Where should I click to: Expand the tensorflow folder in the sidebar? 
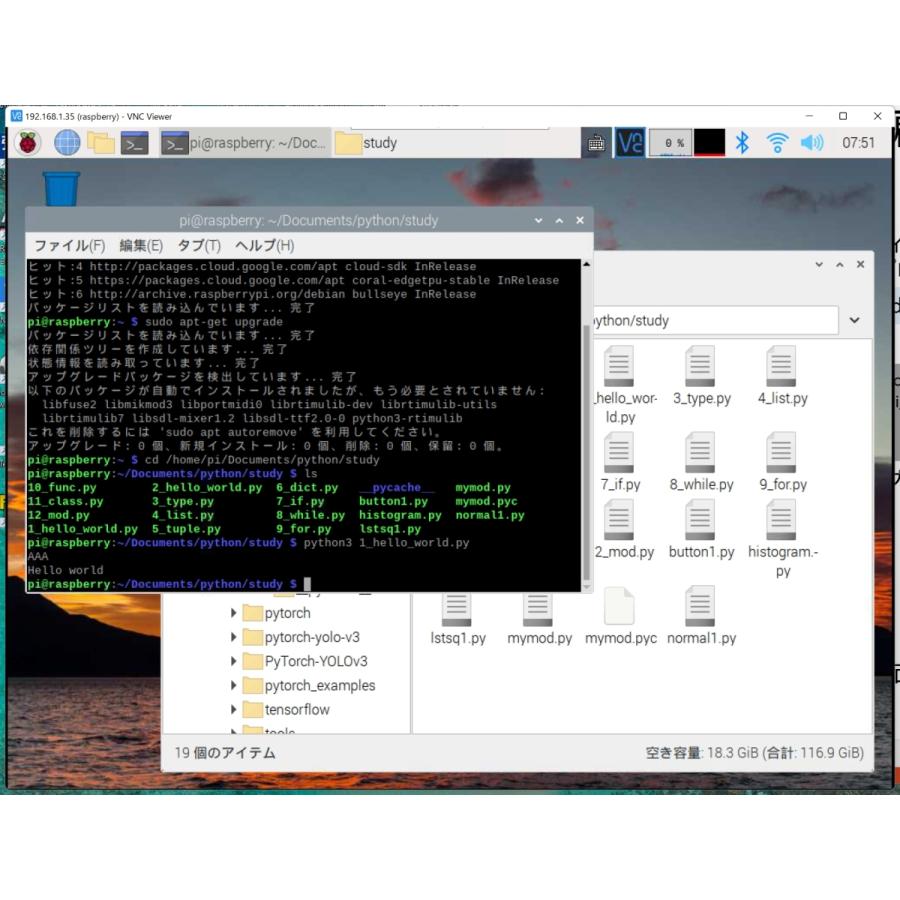234,709
